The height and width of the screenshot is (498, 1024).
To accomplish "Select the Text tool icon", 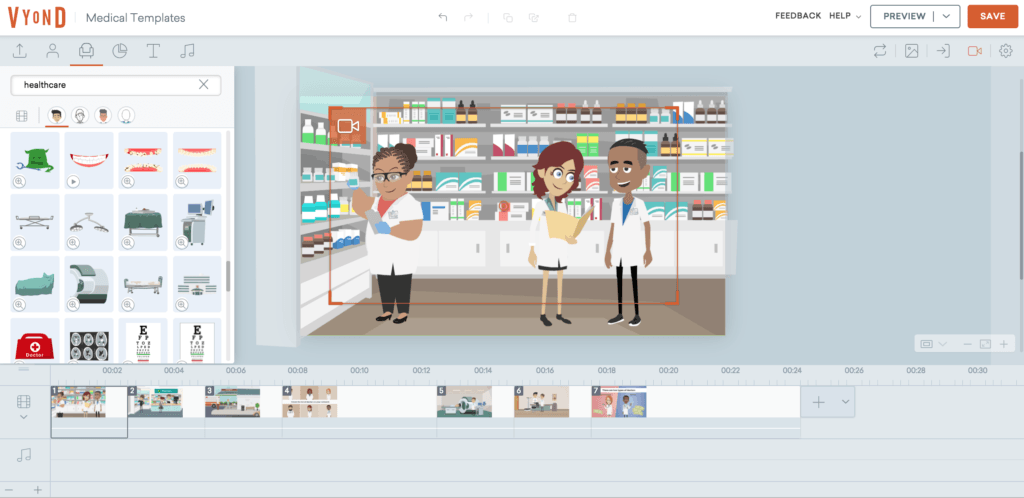I will 153,51.
